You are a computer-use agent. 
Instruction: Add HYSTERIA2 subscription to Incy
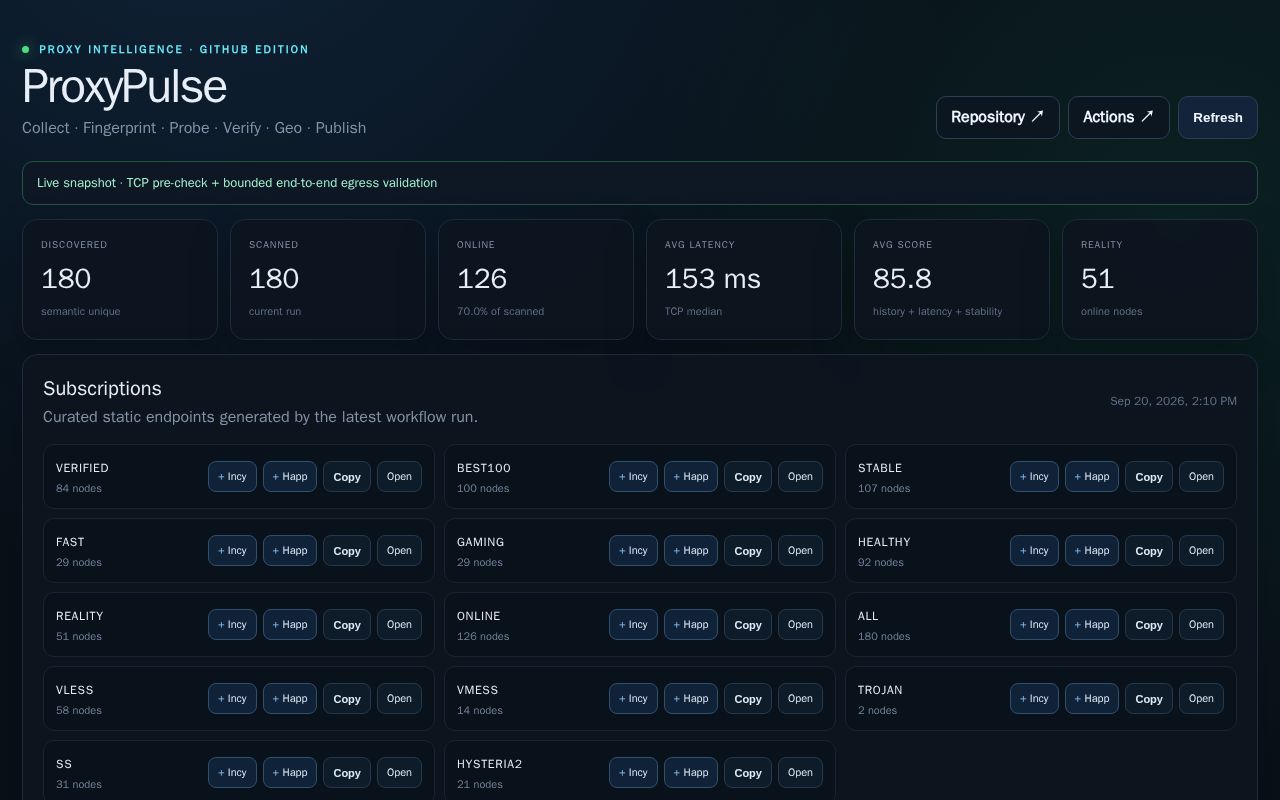(633, 773)
